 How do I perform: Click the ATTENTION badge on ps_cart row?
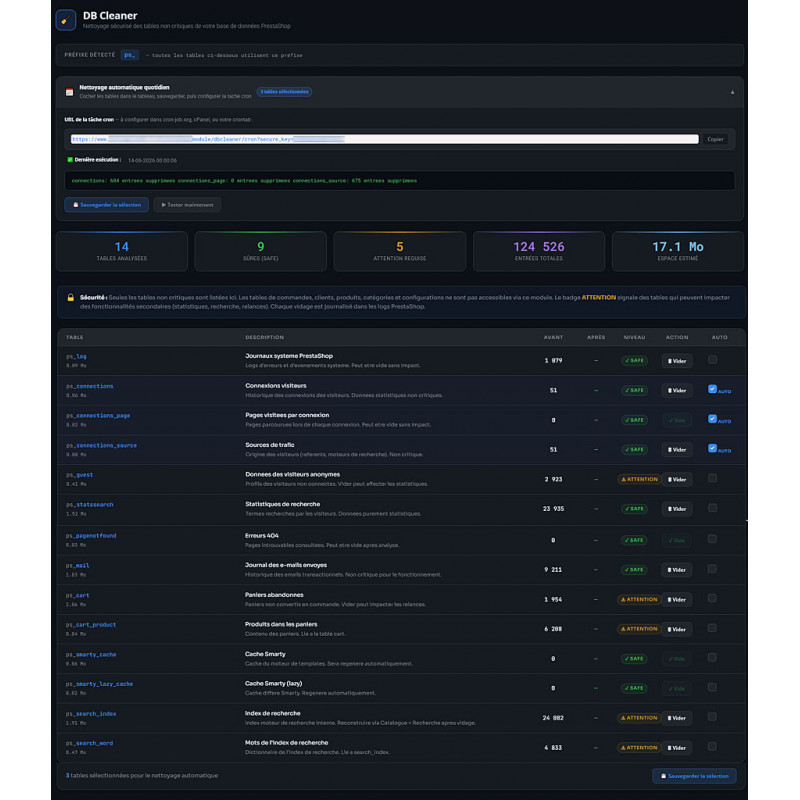[x=639, y=599]
